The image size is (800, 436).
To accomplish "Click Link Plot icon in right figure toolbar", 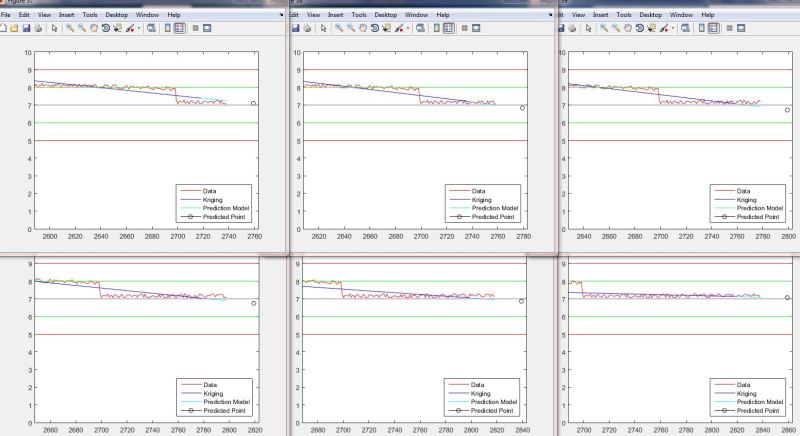I will pos(685,28).
